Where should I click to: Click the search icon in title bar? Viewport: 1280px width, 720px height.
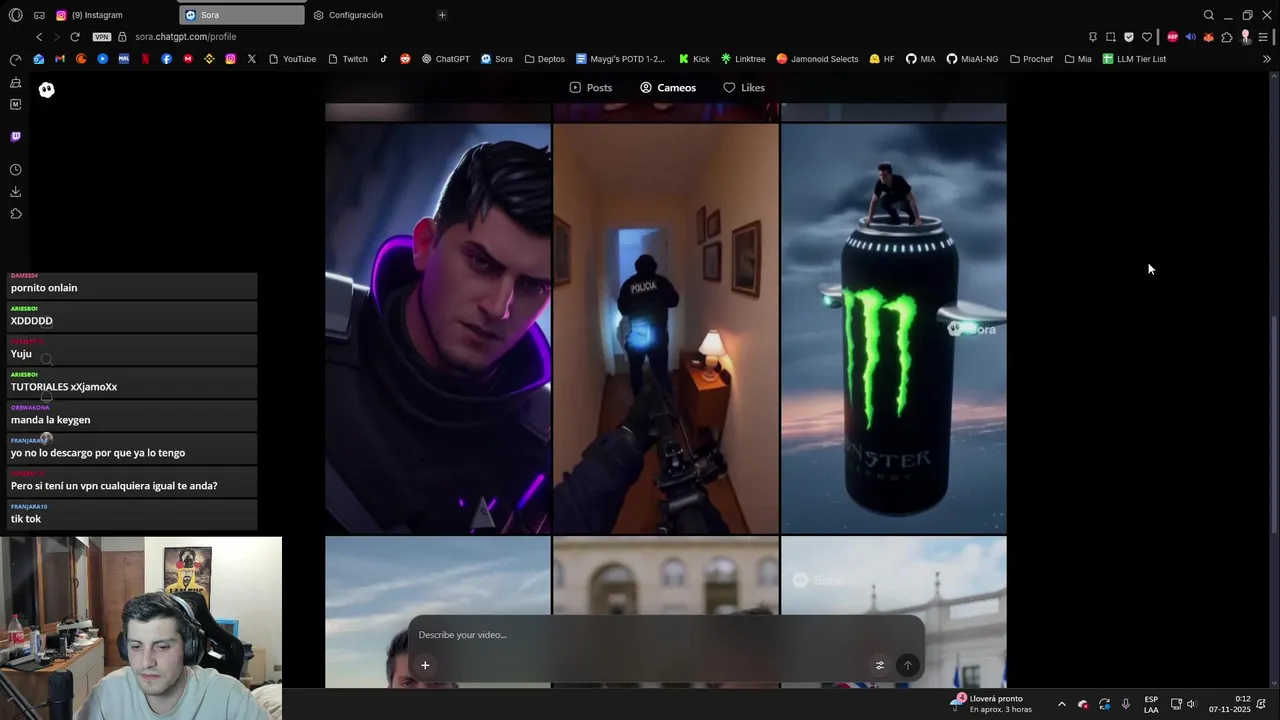click(1208, 15)
